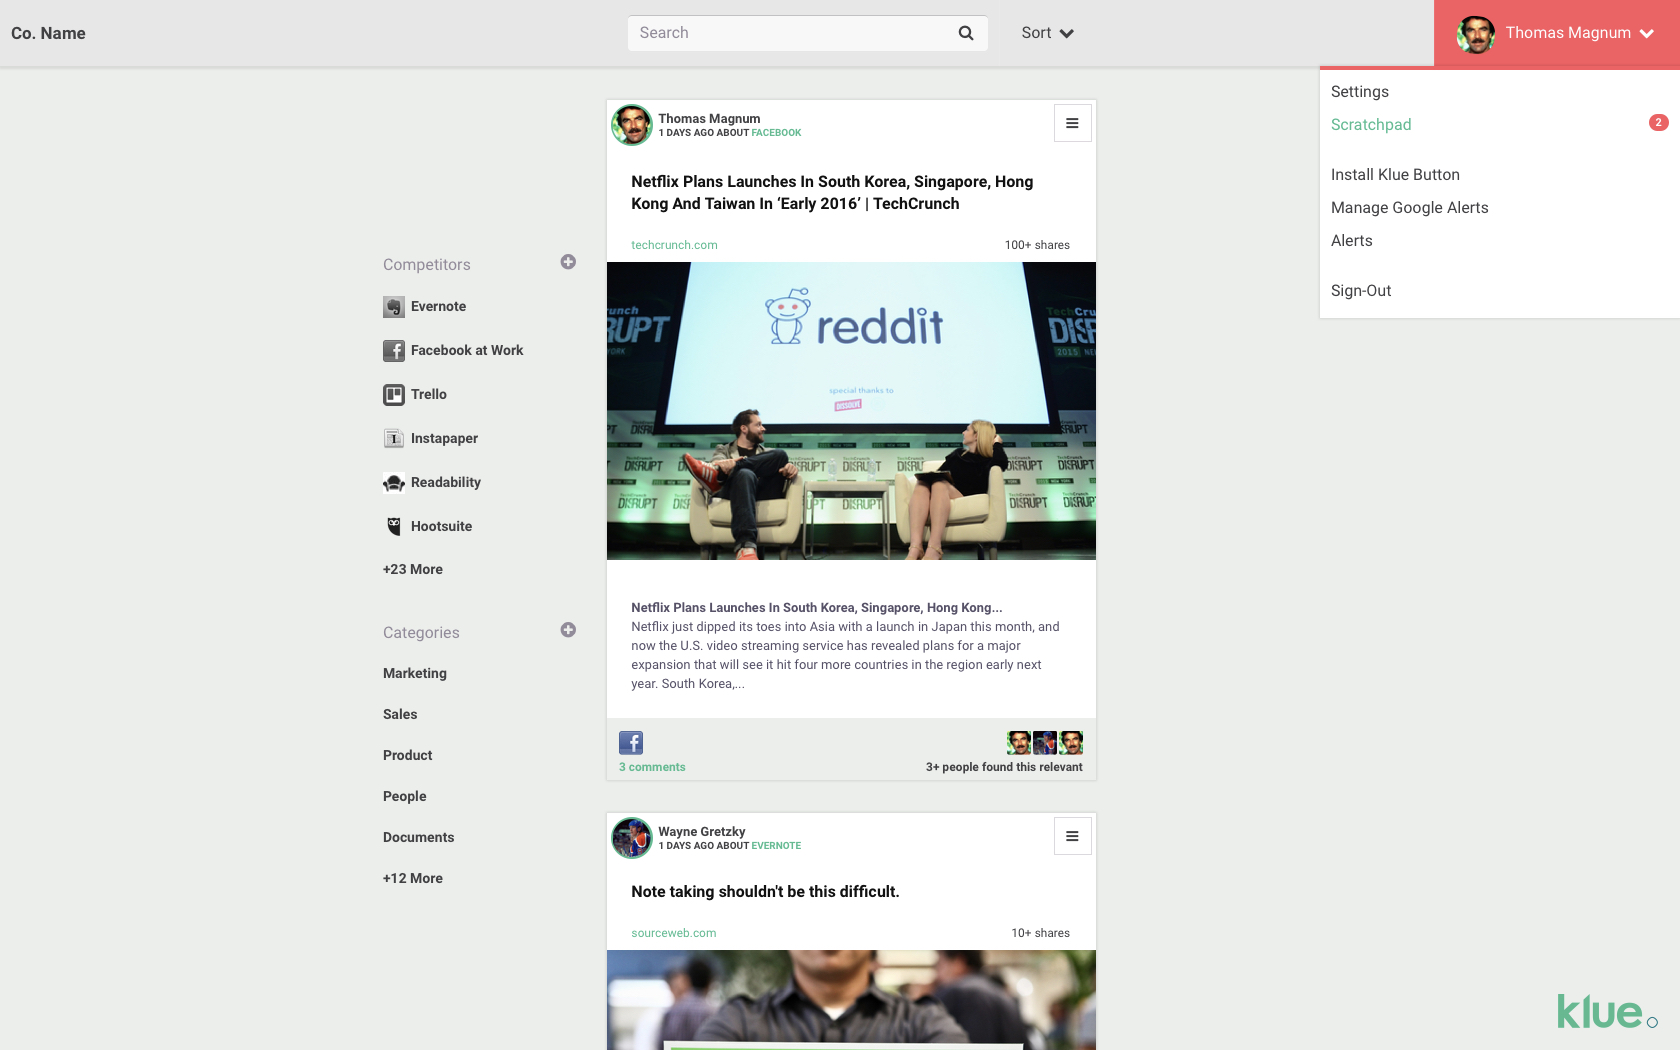Open 'Note taking shouldn't be this difficult' headline

point(765,892)
